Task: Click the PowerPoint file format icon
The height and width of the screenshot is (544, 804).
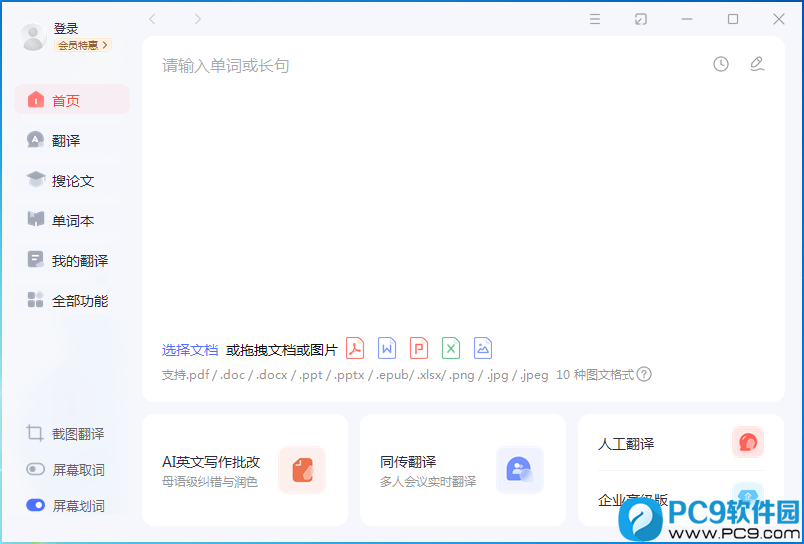Action: [419, 348]
